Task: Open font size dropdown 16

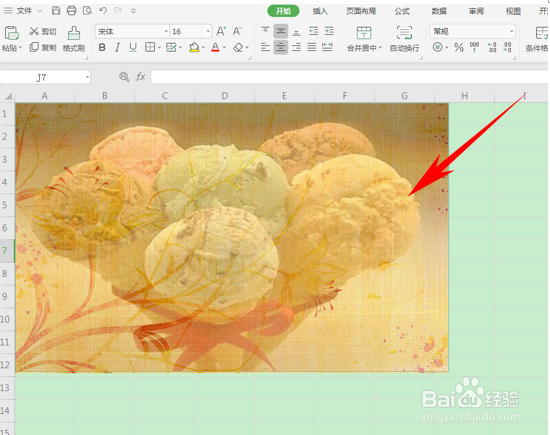Action: (208, 32)
